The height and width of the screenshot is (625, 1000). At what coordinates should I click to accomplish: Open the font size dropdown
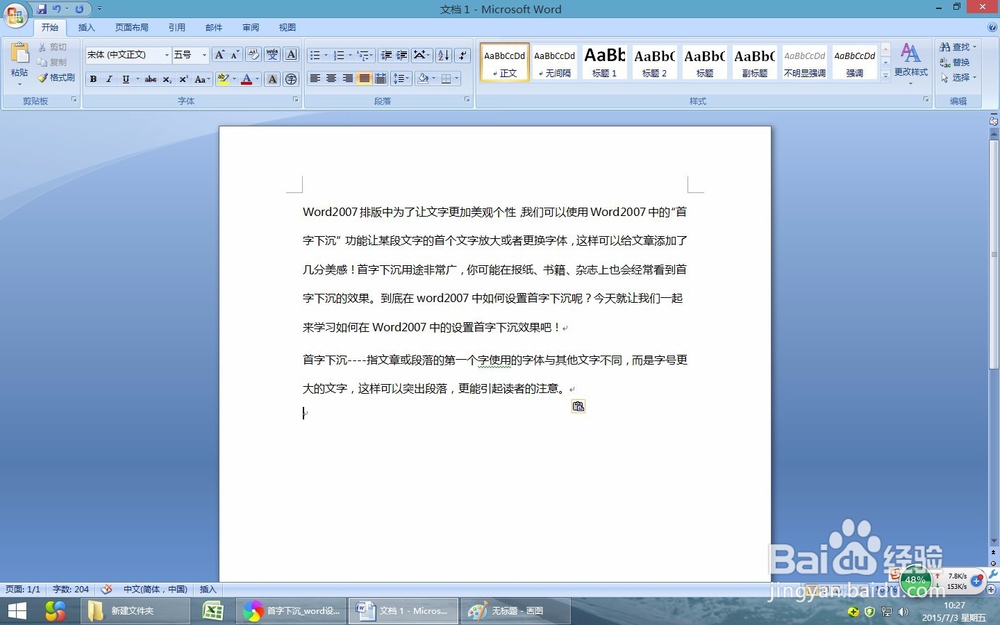(x=204, y=55)
